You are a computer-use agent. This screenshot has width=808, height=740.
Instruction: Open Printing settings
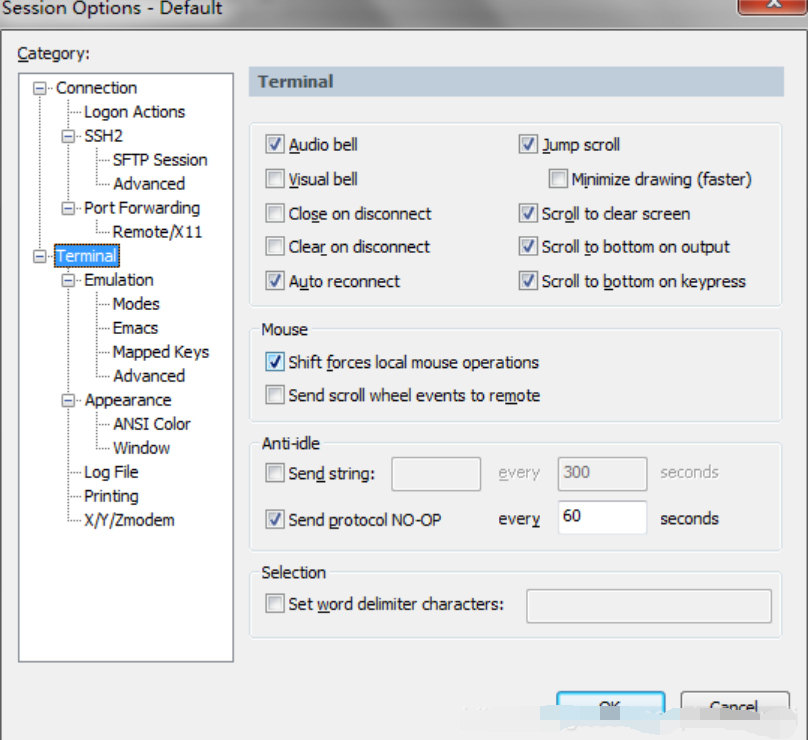(x=111, y=496)
